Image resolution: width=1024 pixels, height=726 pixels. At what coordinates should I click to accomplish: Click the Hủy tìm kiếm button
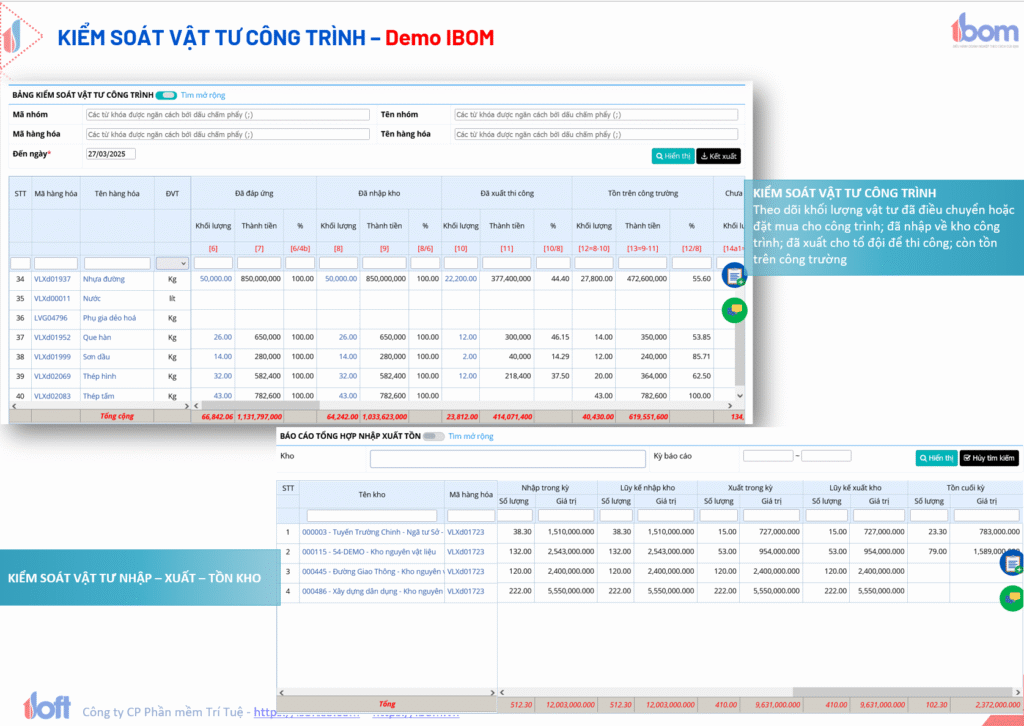click(989, 458)
